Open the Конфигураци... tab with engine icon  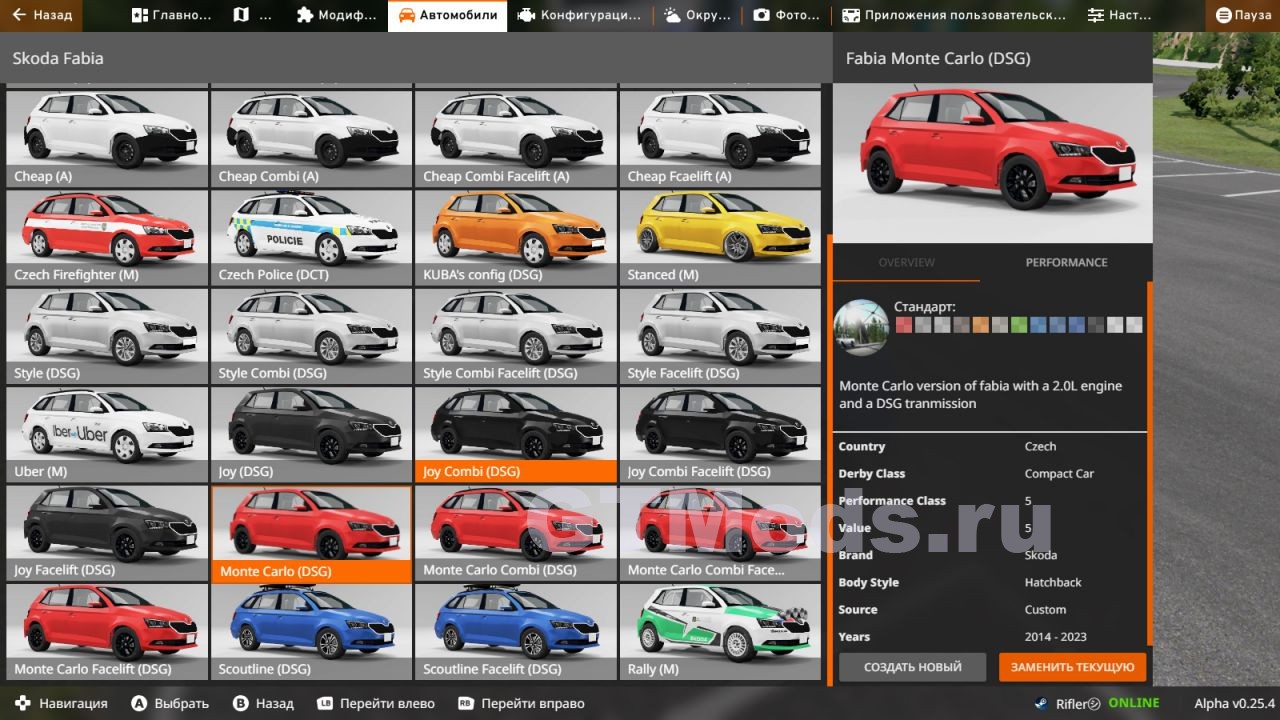[579, 15]
